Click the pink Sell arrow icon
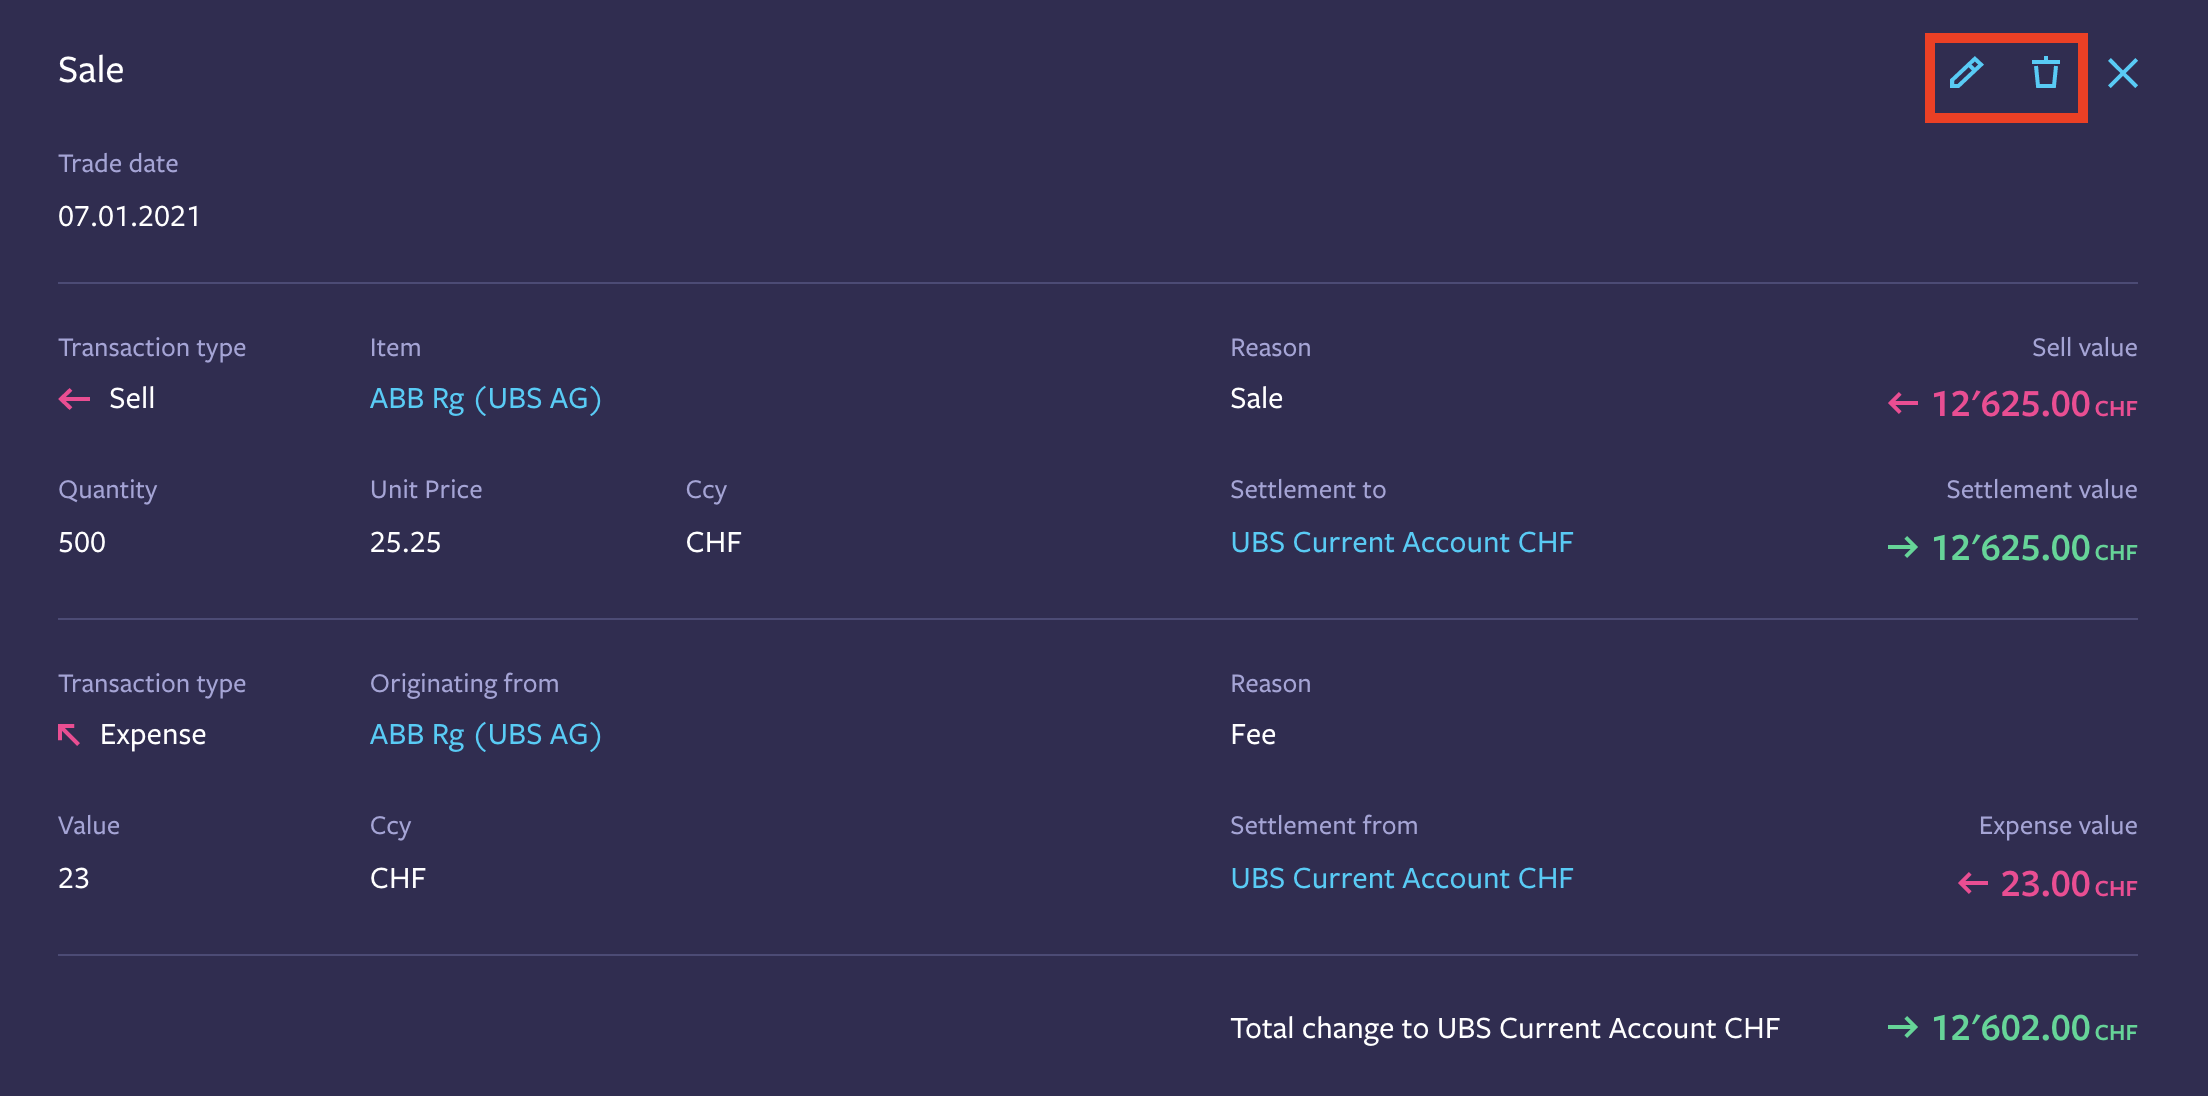2208x1096 pixels. pos(74,399)
